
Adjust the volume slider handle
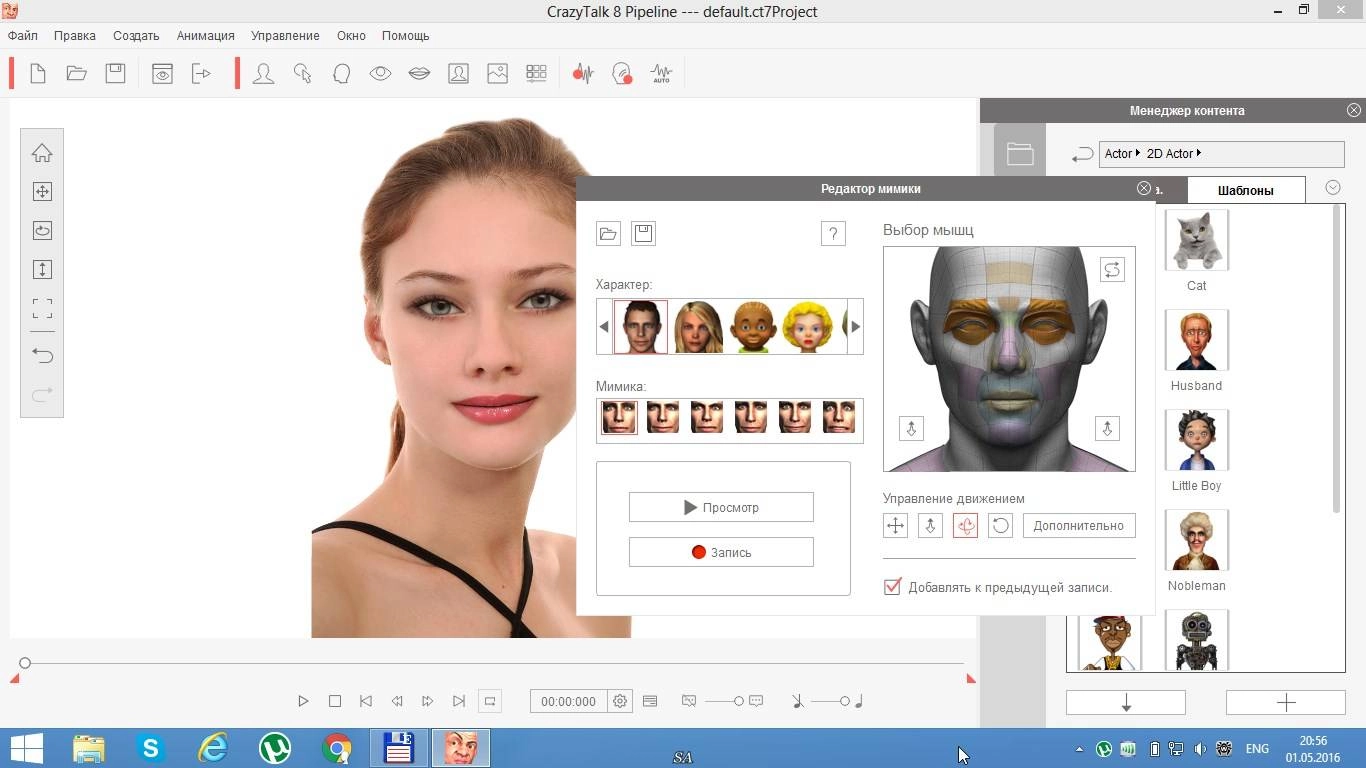tap(845, 701)
